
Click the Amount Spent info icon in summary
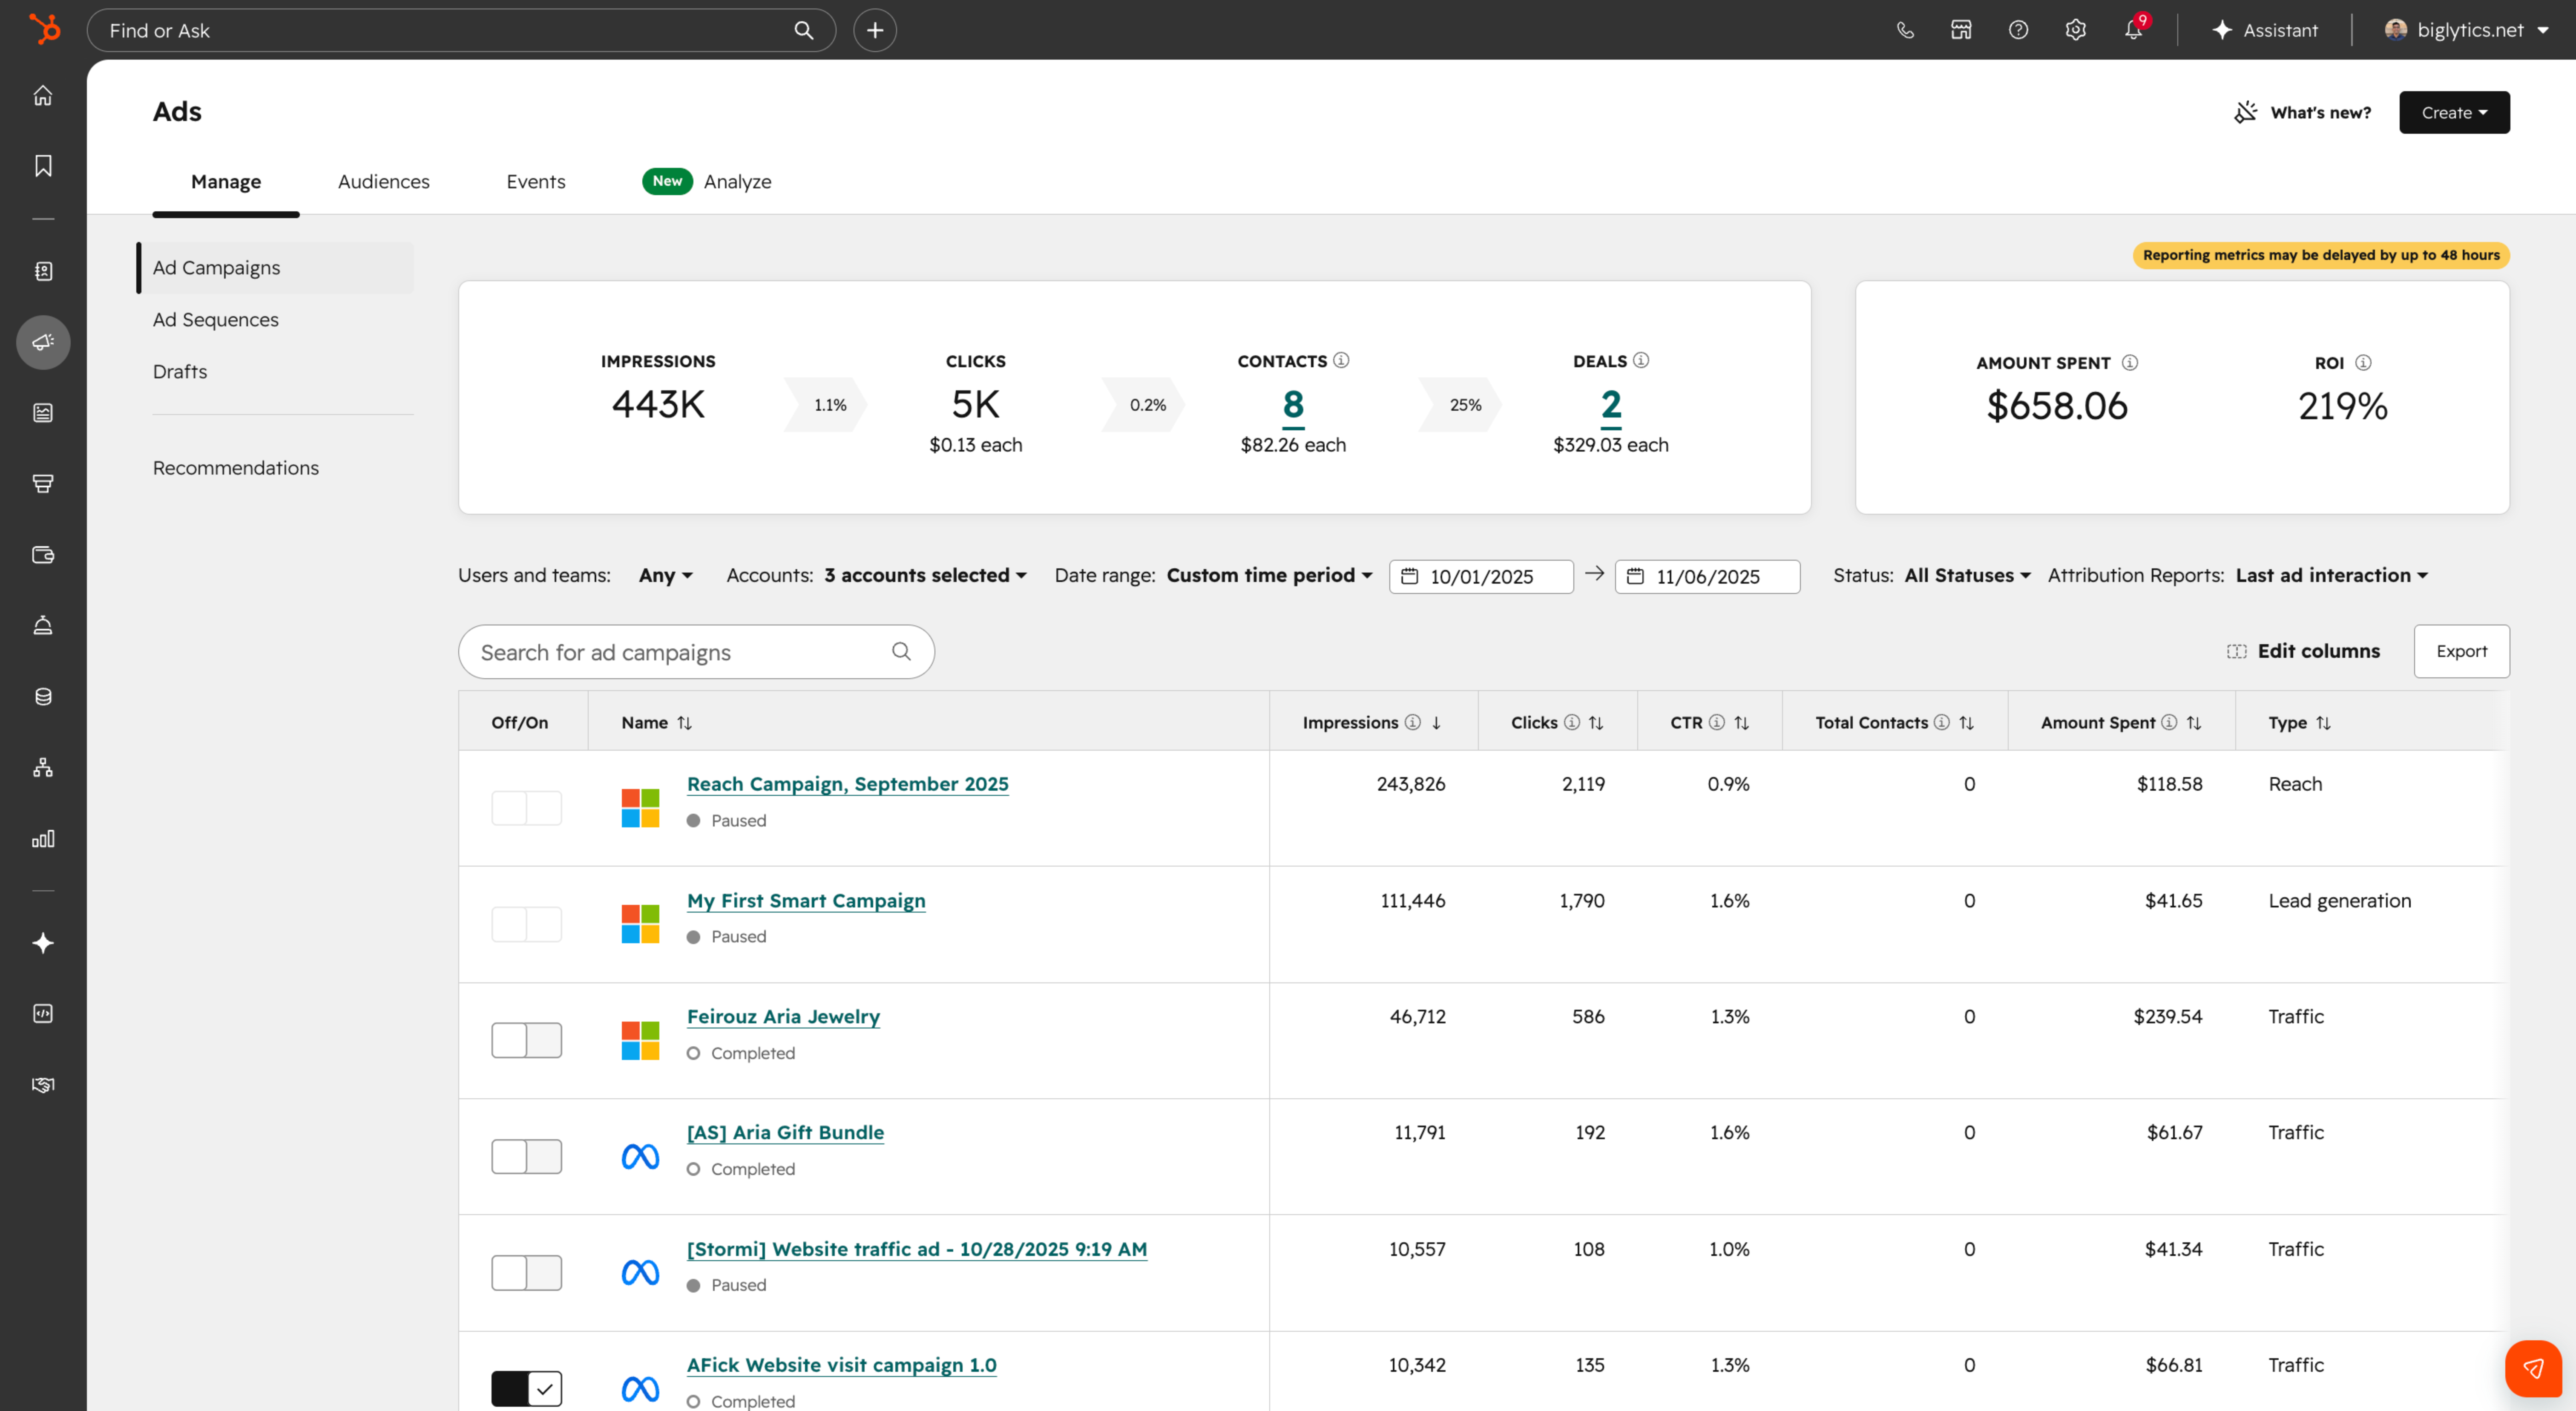point(2130,362)
